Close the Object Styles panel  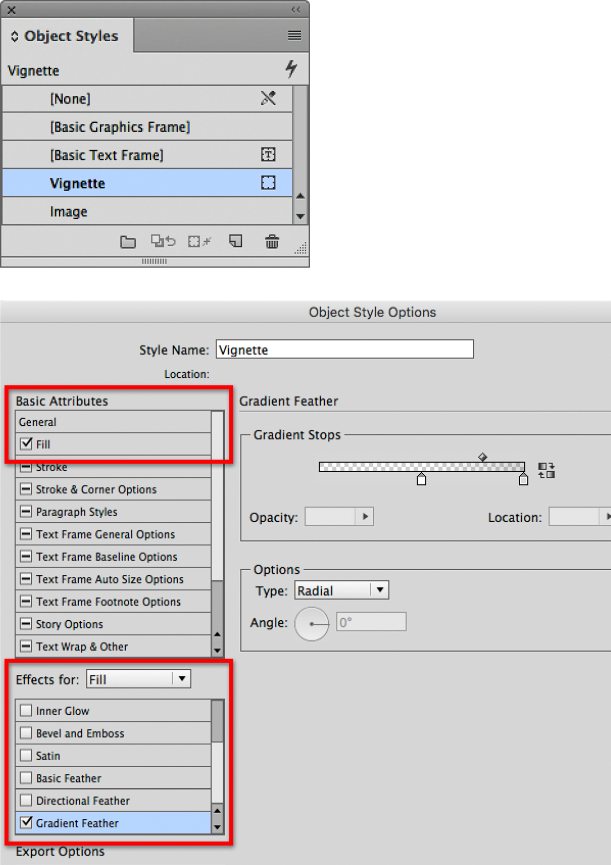(12, 8)
